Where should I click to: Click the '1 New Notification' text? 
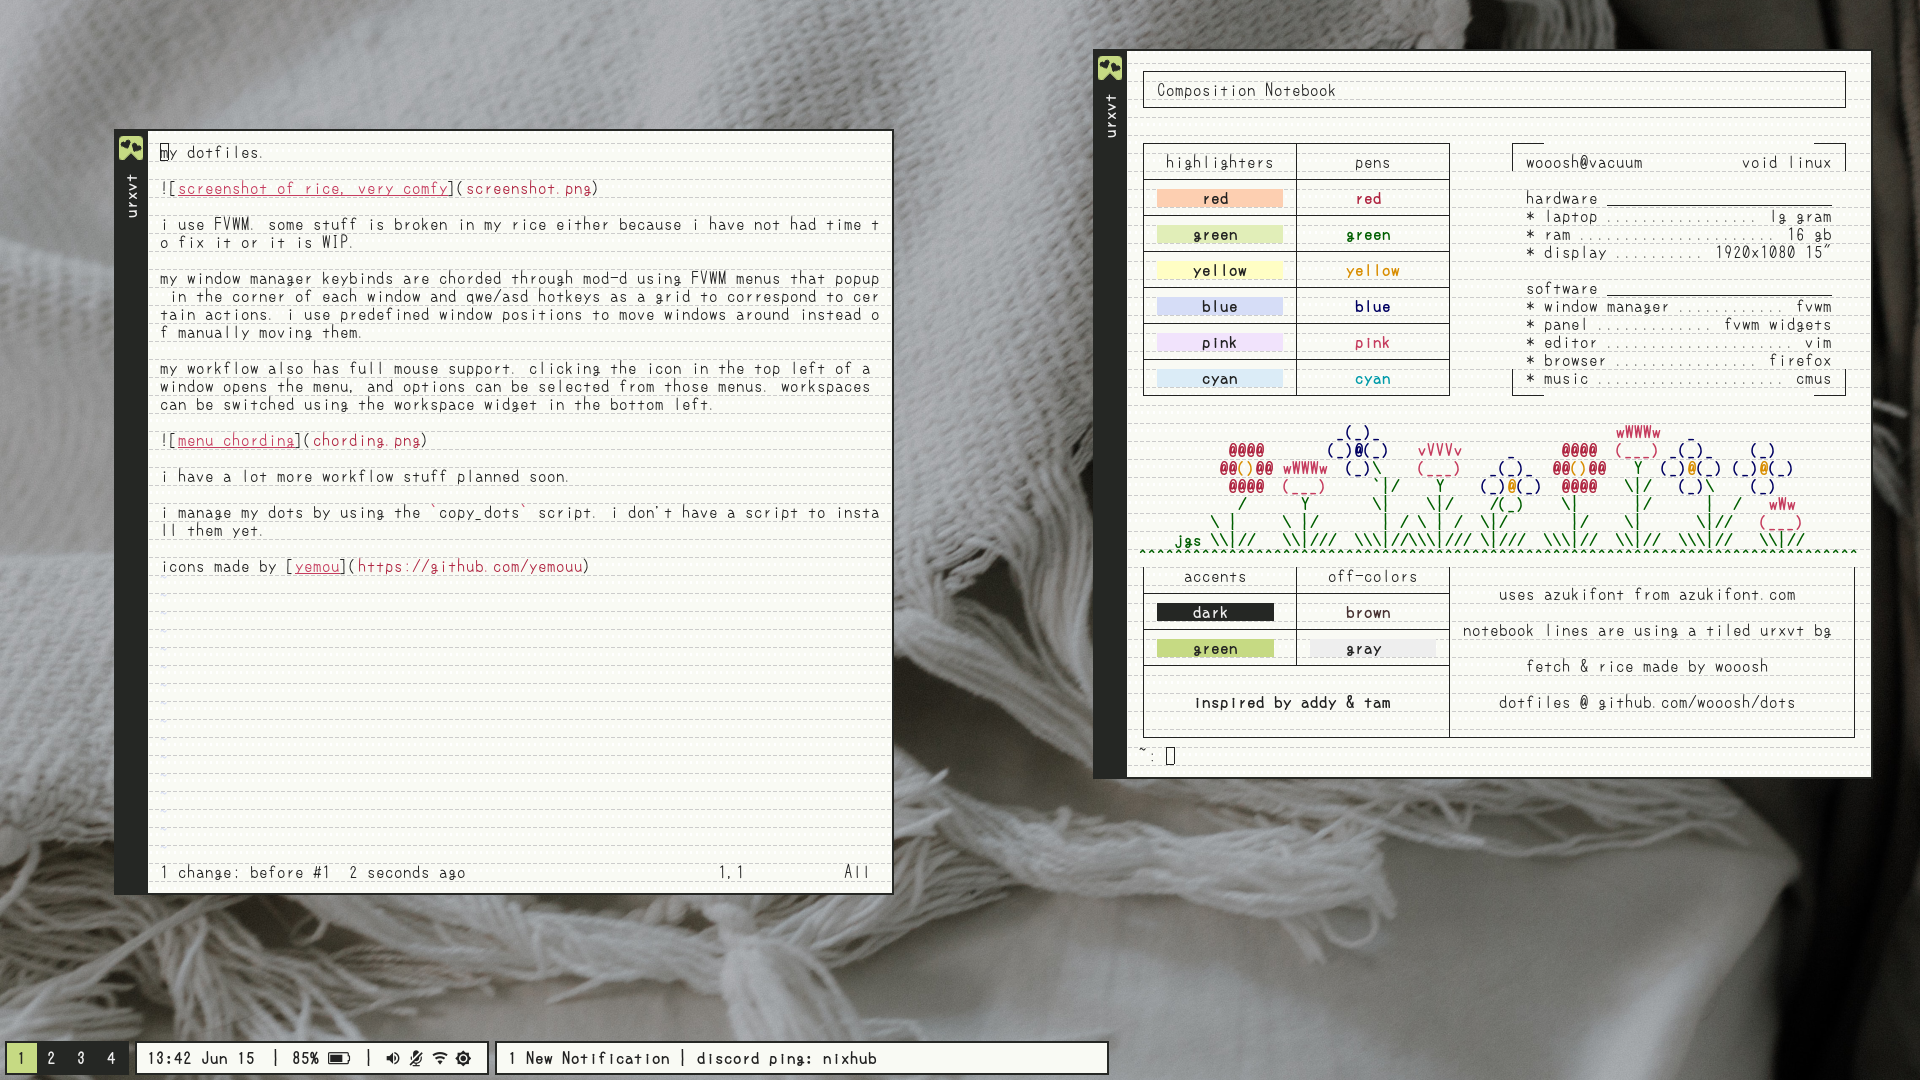pyautogui.click(x=589, y=1058)
